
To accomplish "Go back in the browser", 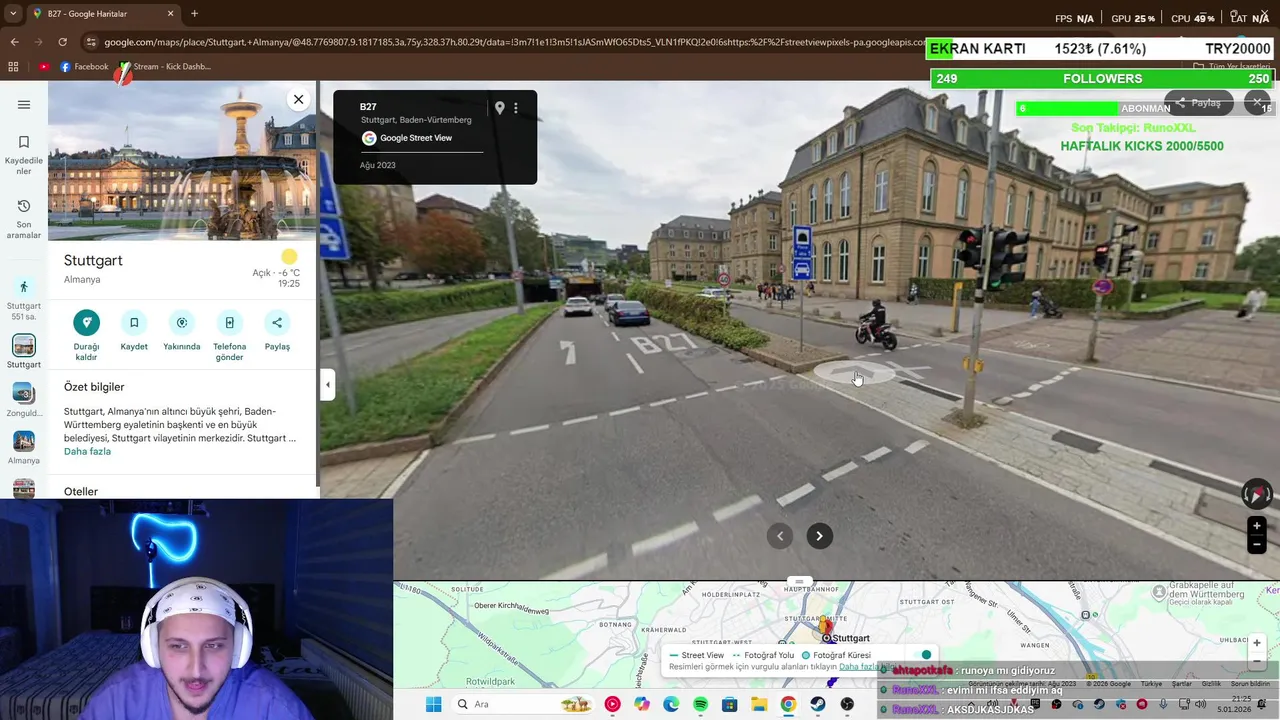I will (x=14, y=42).
